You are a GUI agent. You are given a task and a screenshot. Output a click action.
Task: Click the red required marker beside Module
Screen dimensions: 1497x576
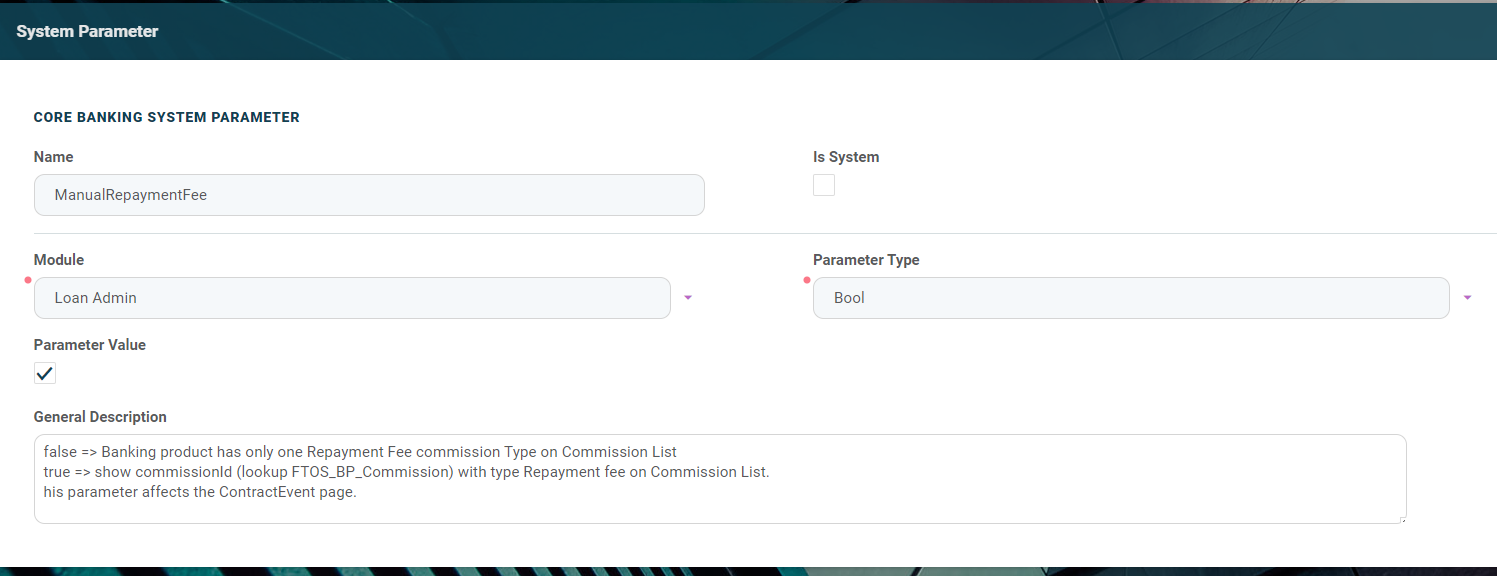[28, 280]
